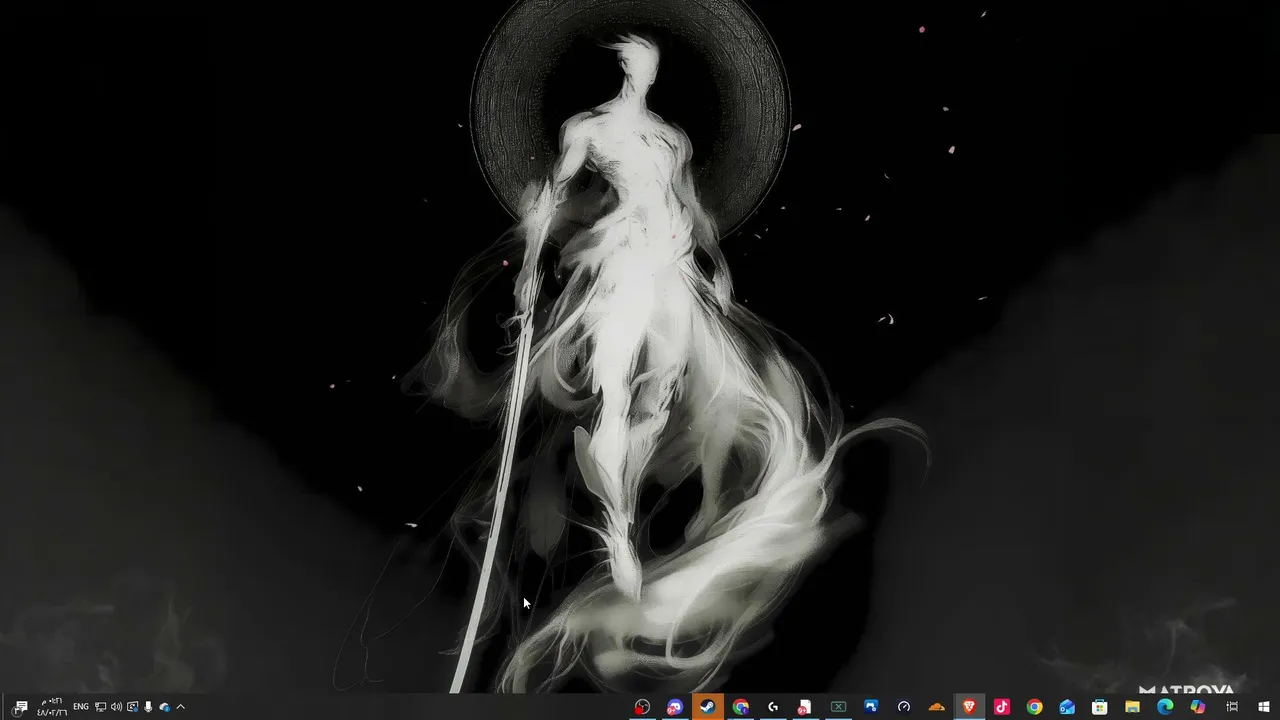Open File Explorer folder icon
The width and height of the screenshot is (1280, 720).
point(1132,707)
